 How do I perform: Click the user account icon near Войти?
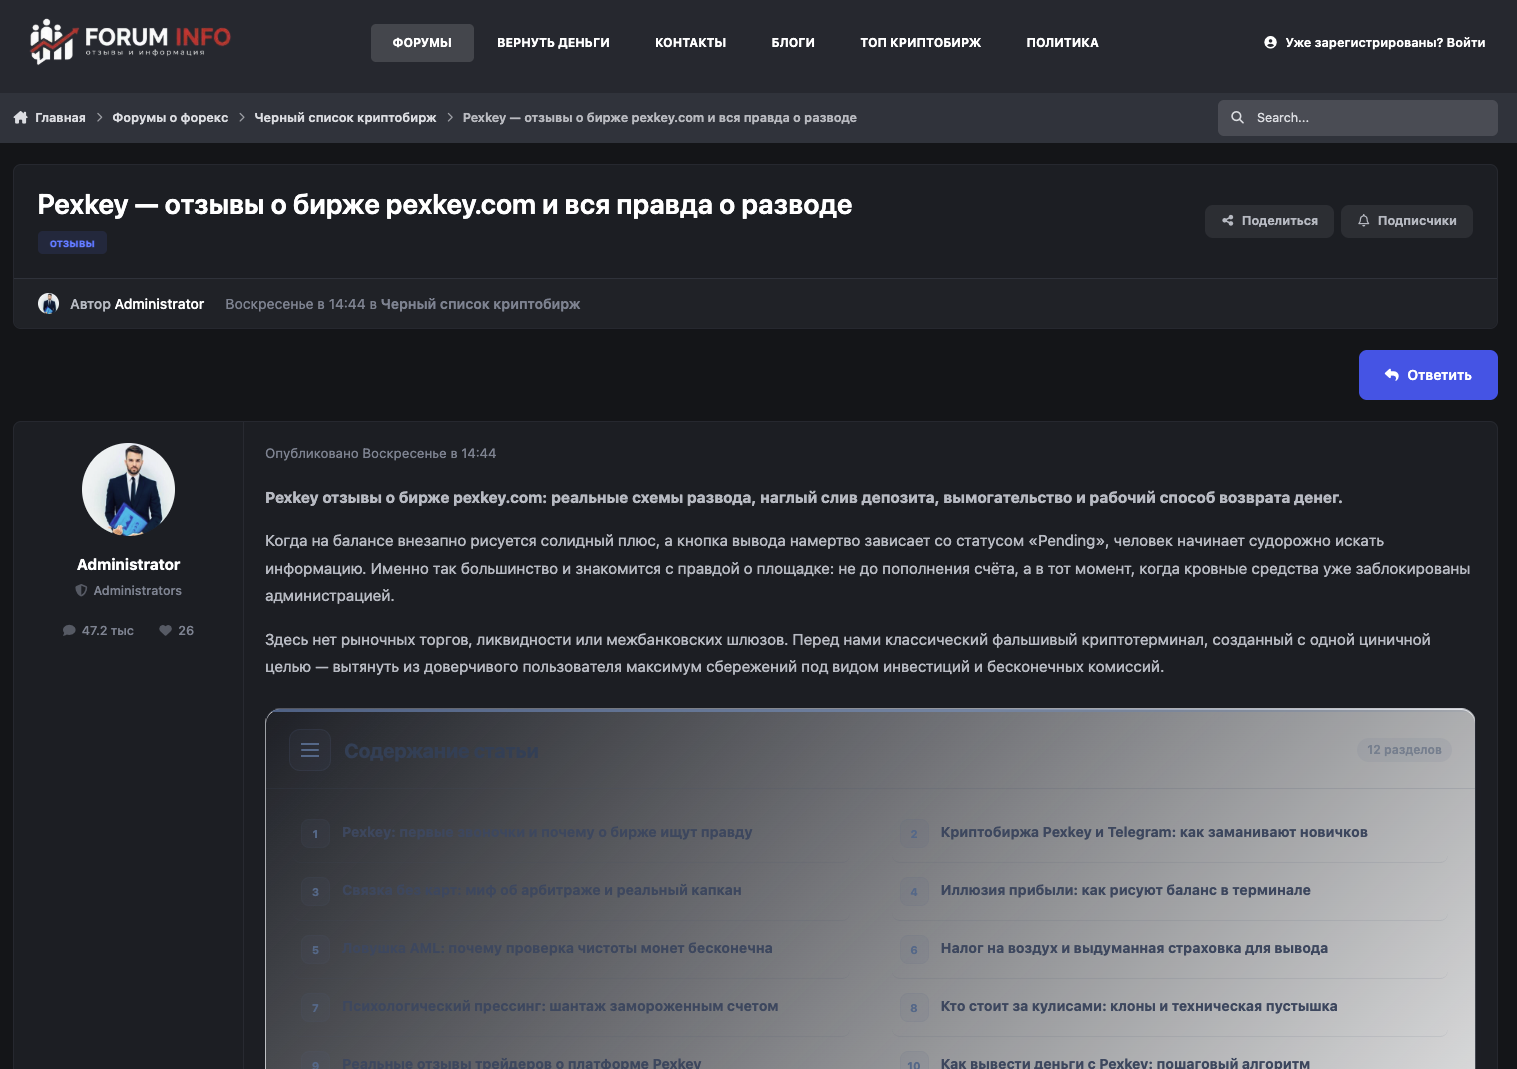point(1270,43)
